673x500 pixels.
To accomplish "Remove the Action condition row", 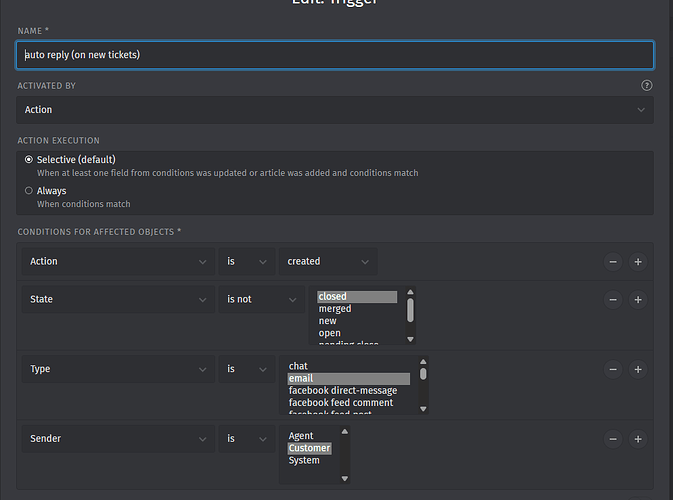I will tap(613, 262).
